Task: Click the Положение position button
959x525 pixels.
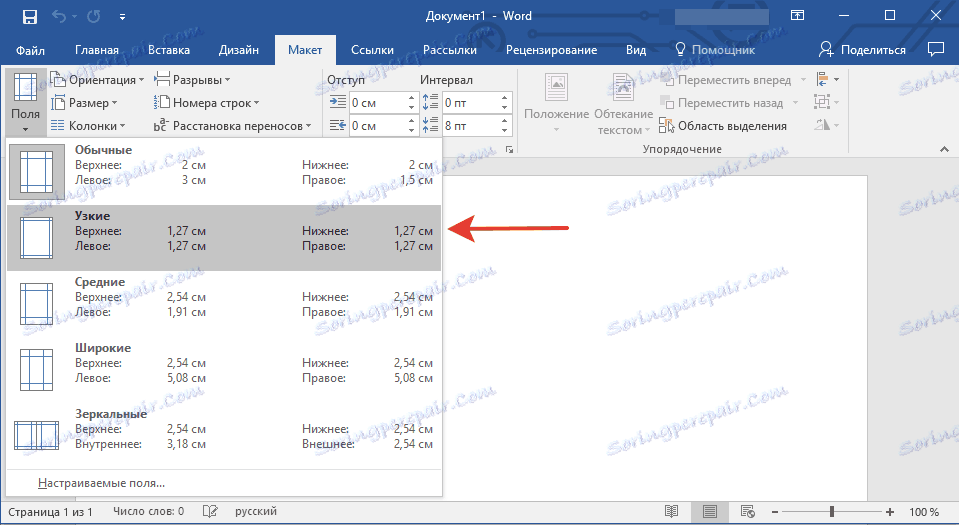Action: [557, 103]
